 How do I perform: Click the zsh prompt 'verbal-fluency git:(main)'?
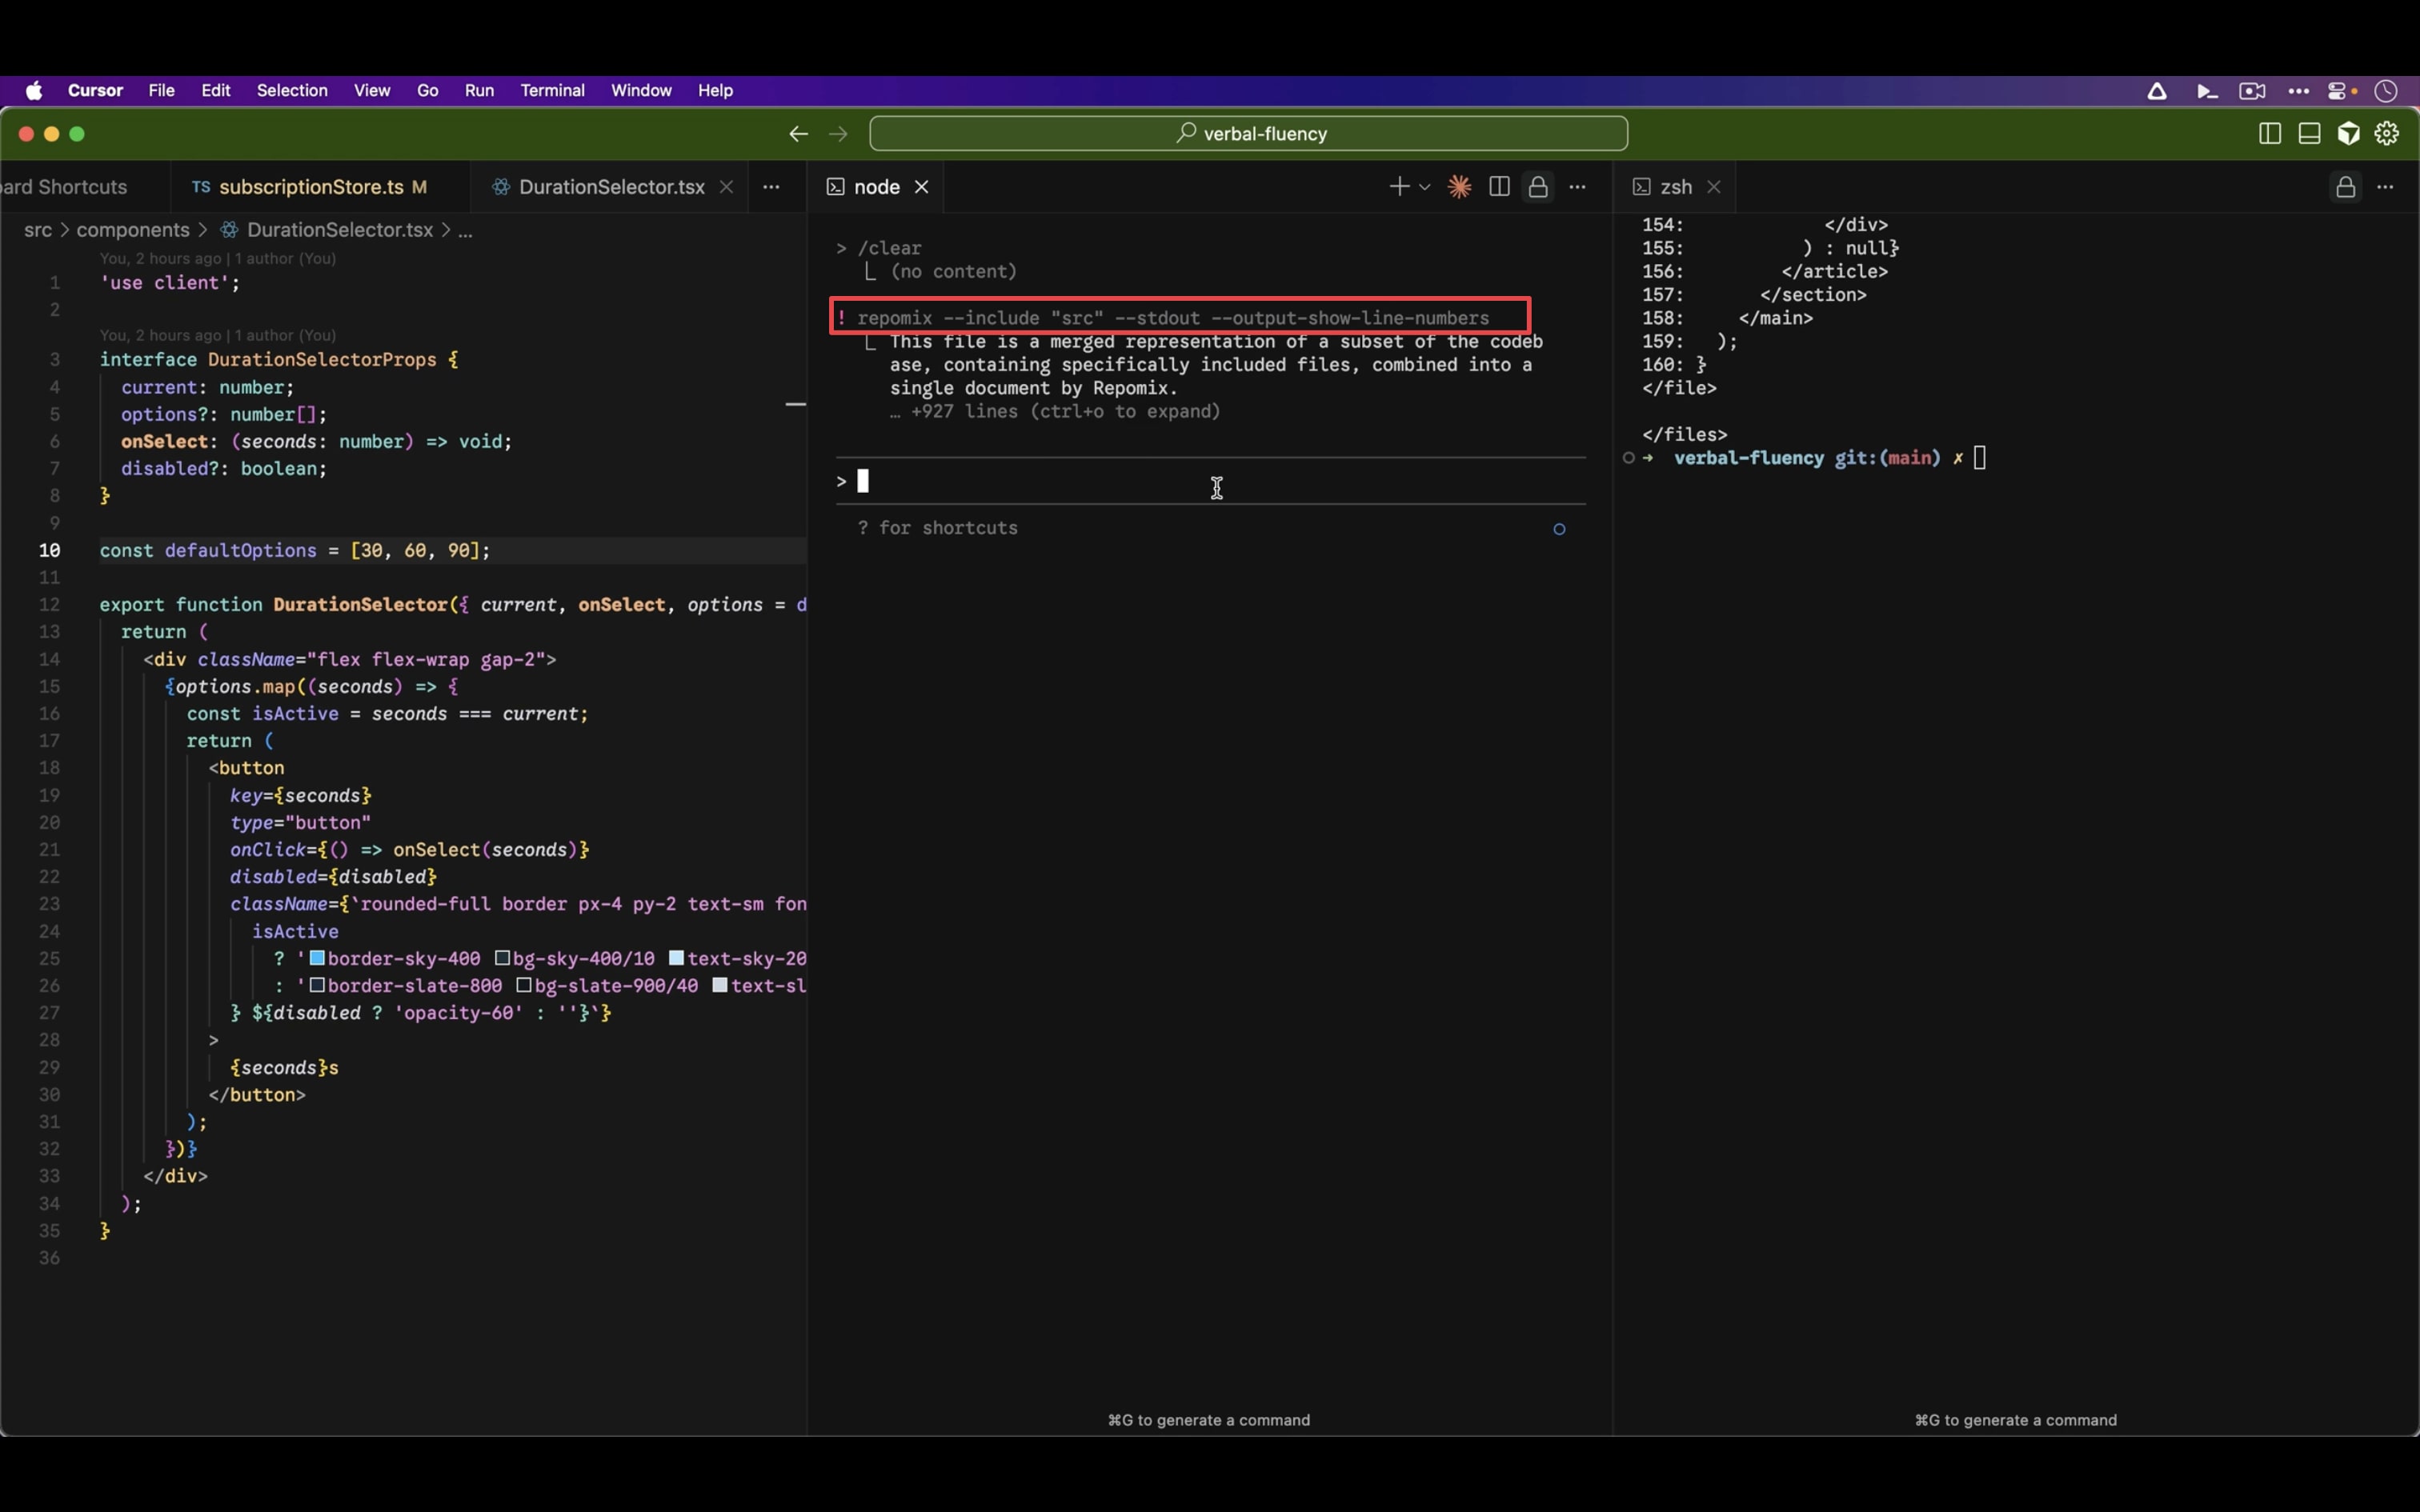coord(1807,458)
